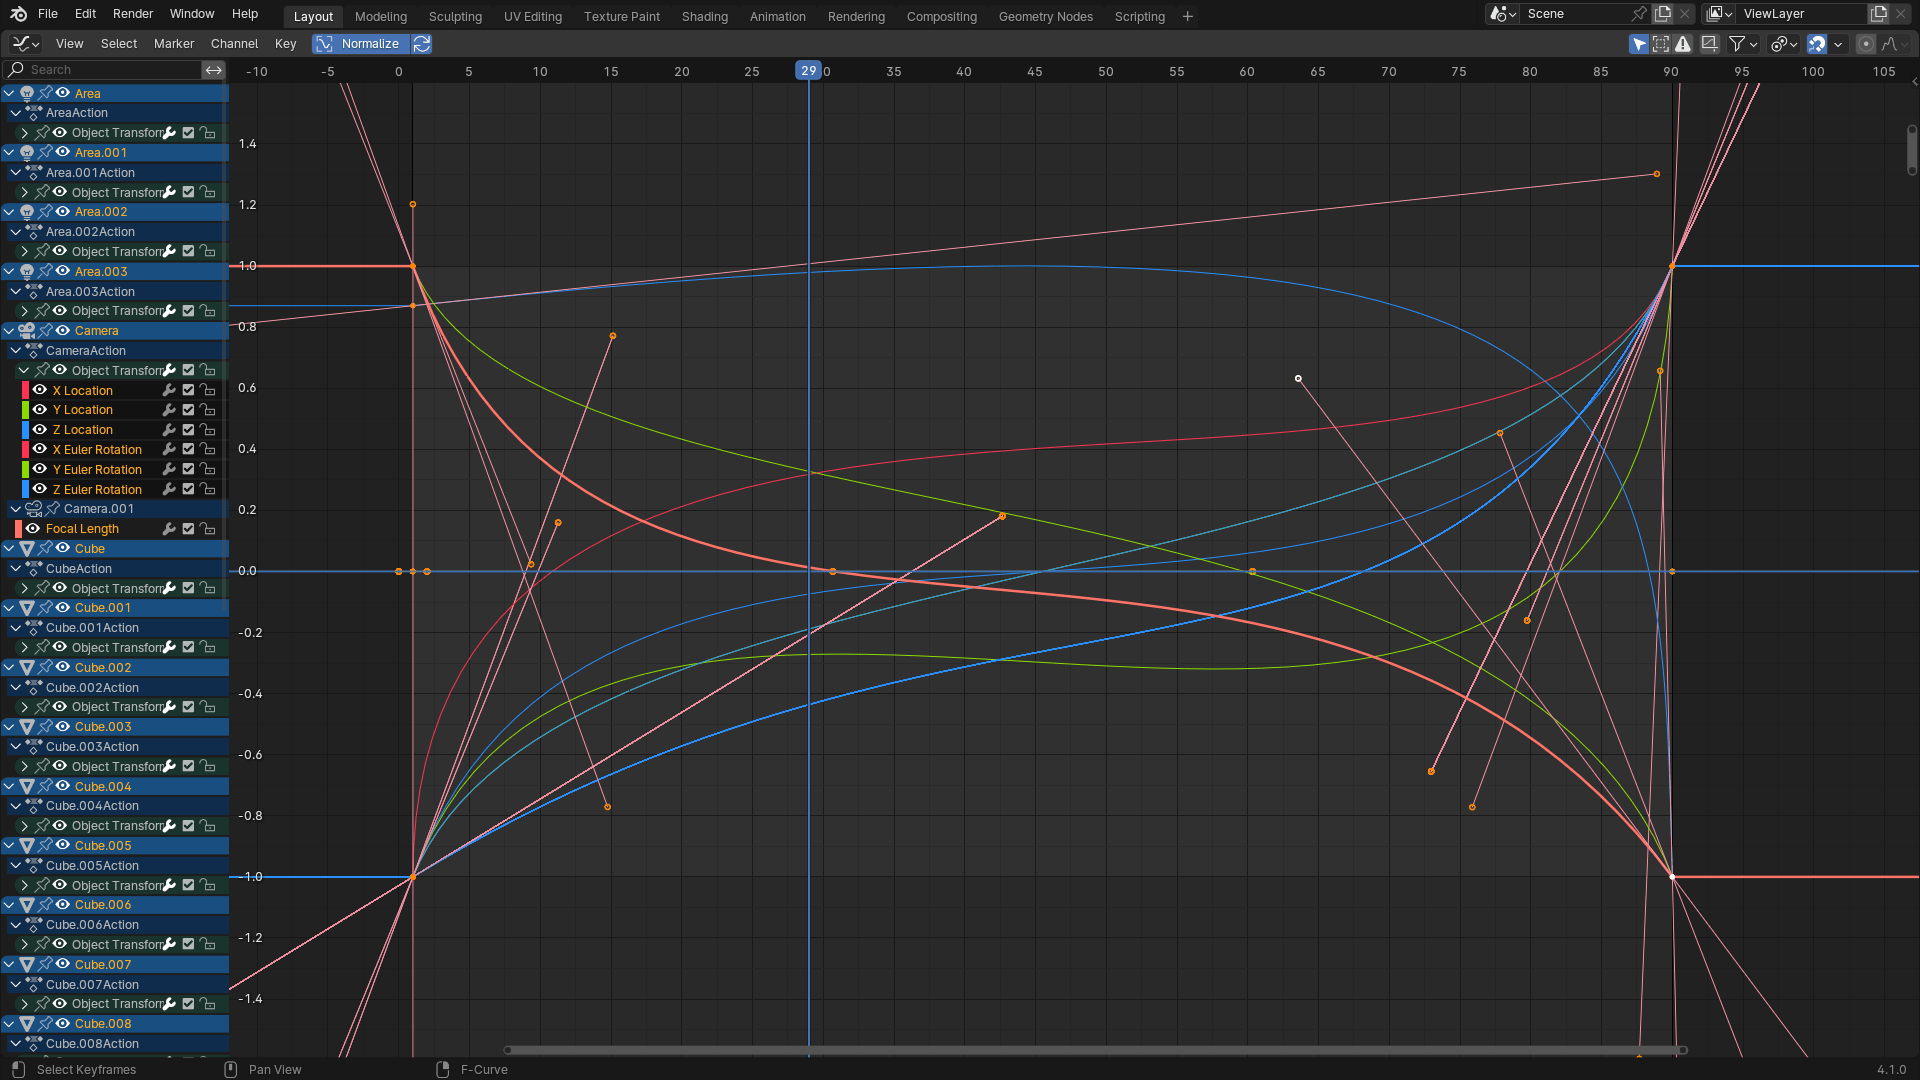Switch to the Shading workspace tab
The image size is (1920, 1080).
pos(704,17)
